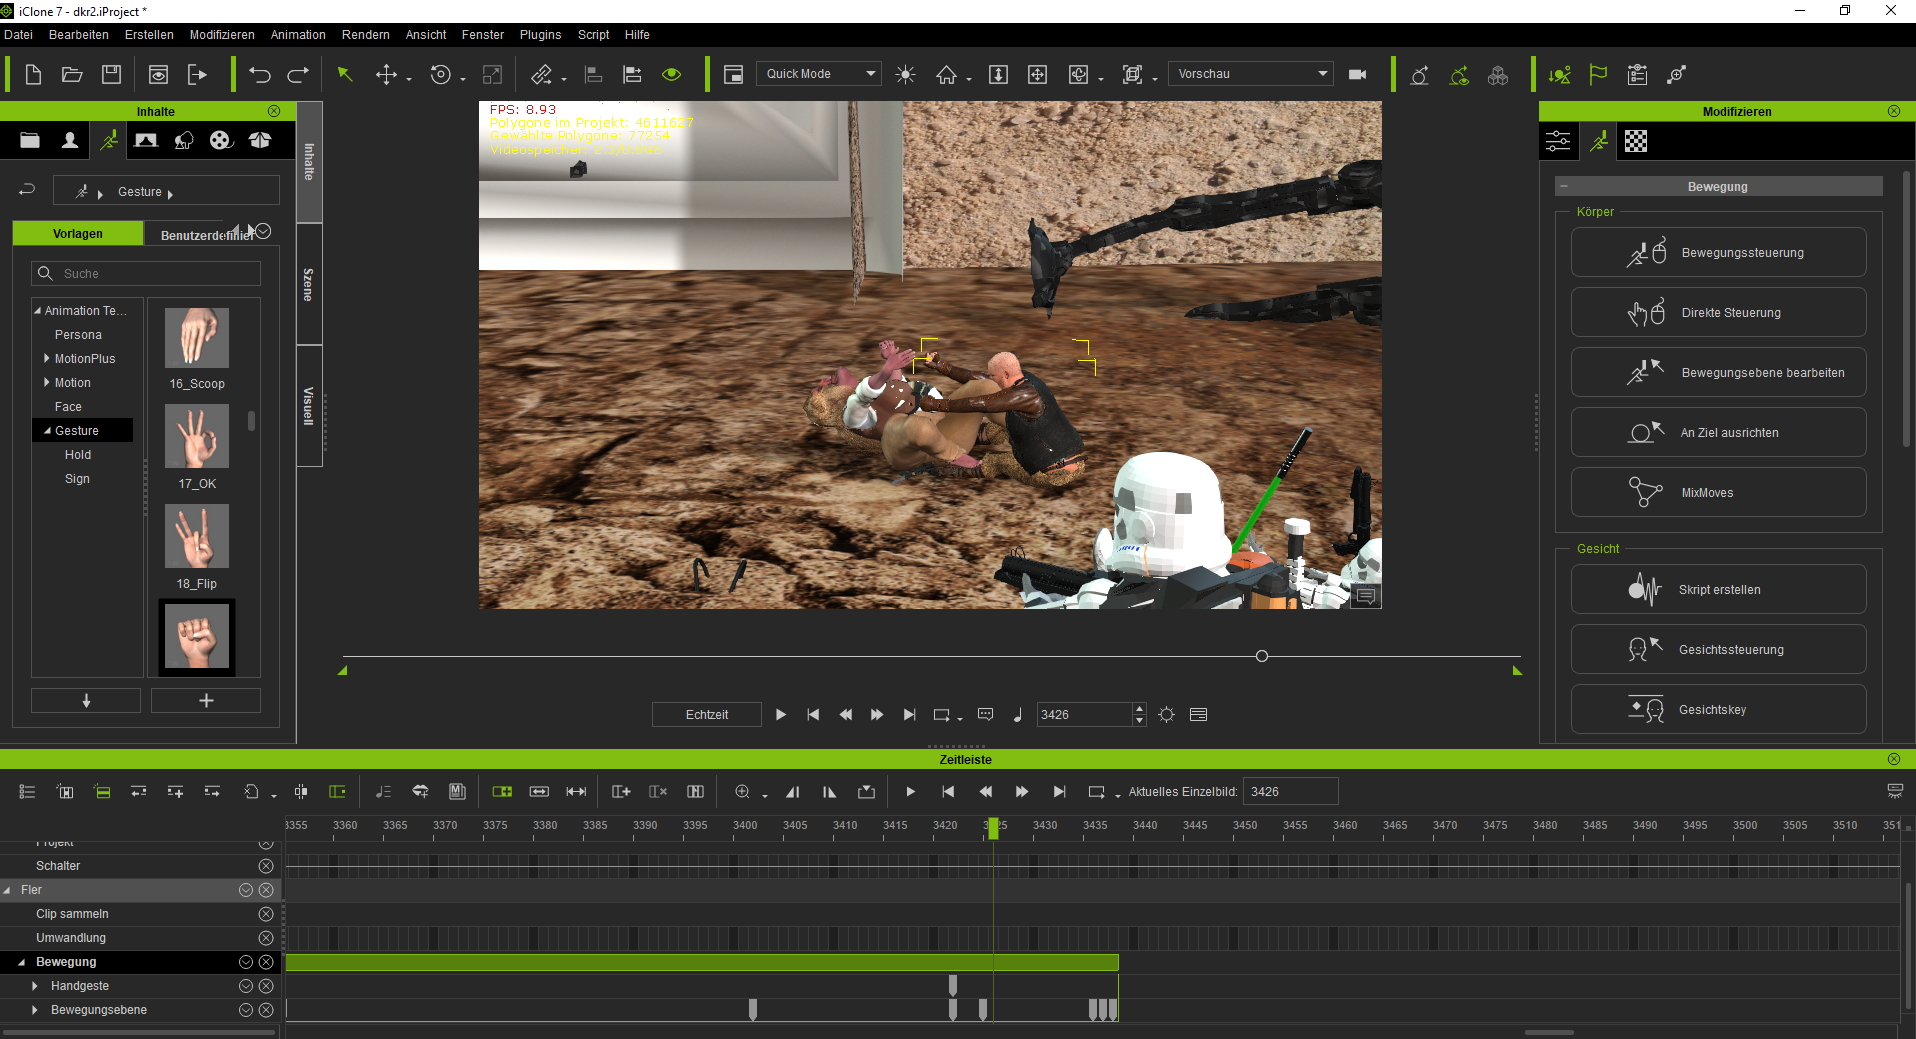Open the Rendern menu
This screenshot has height=1039, width=1916.
366,35
